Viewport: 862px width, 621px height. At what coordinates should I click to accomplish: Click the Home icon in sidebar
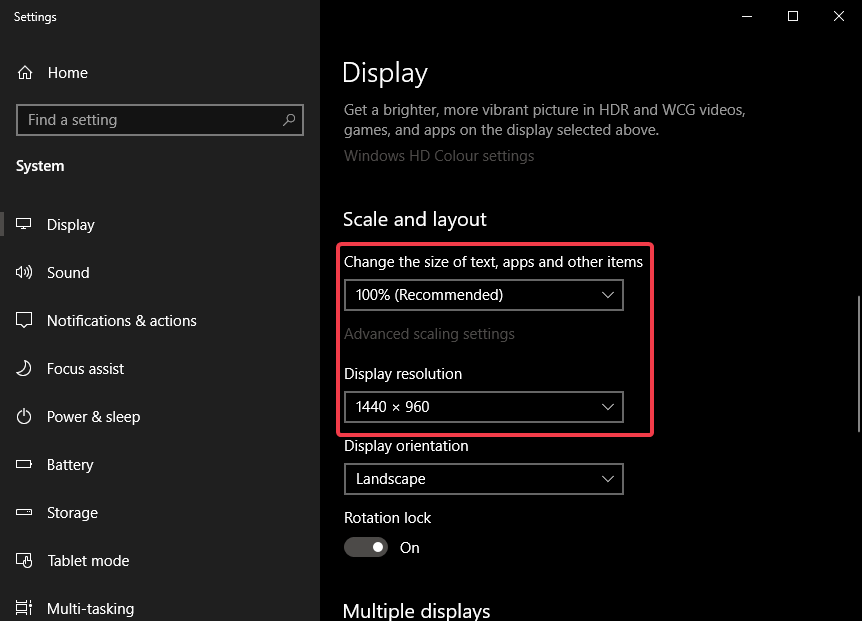tap(25, 73)
